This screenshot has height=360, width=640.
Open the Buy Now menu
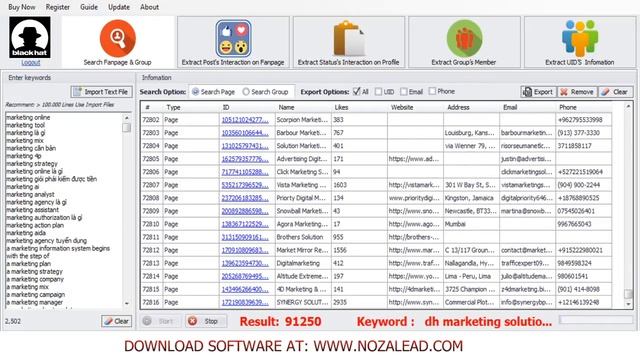tap(22, 7)
